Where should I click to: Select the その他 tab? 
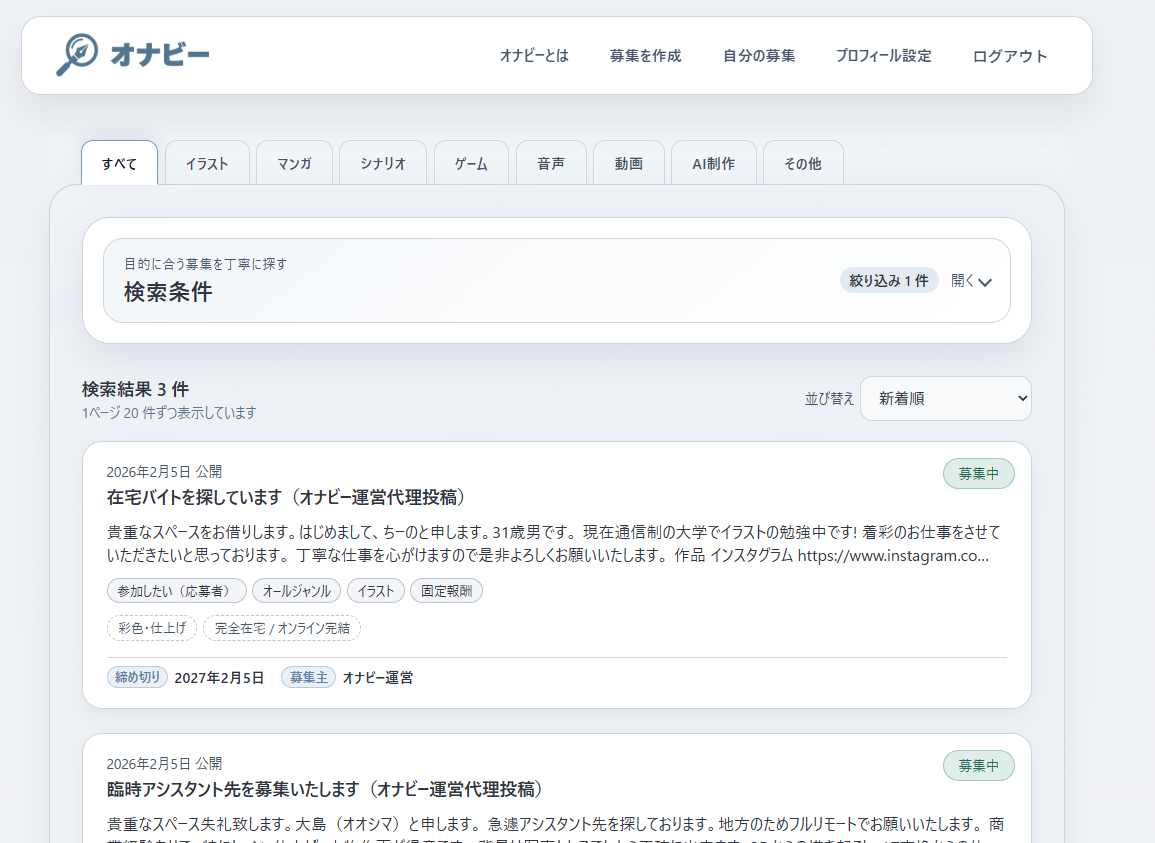pos(803,164)
